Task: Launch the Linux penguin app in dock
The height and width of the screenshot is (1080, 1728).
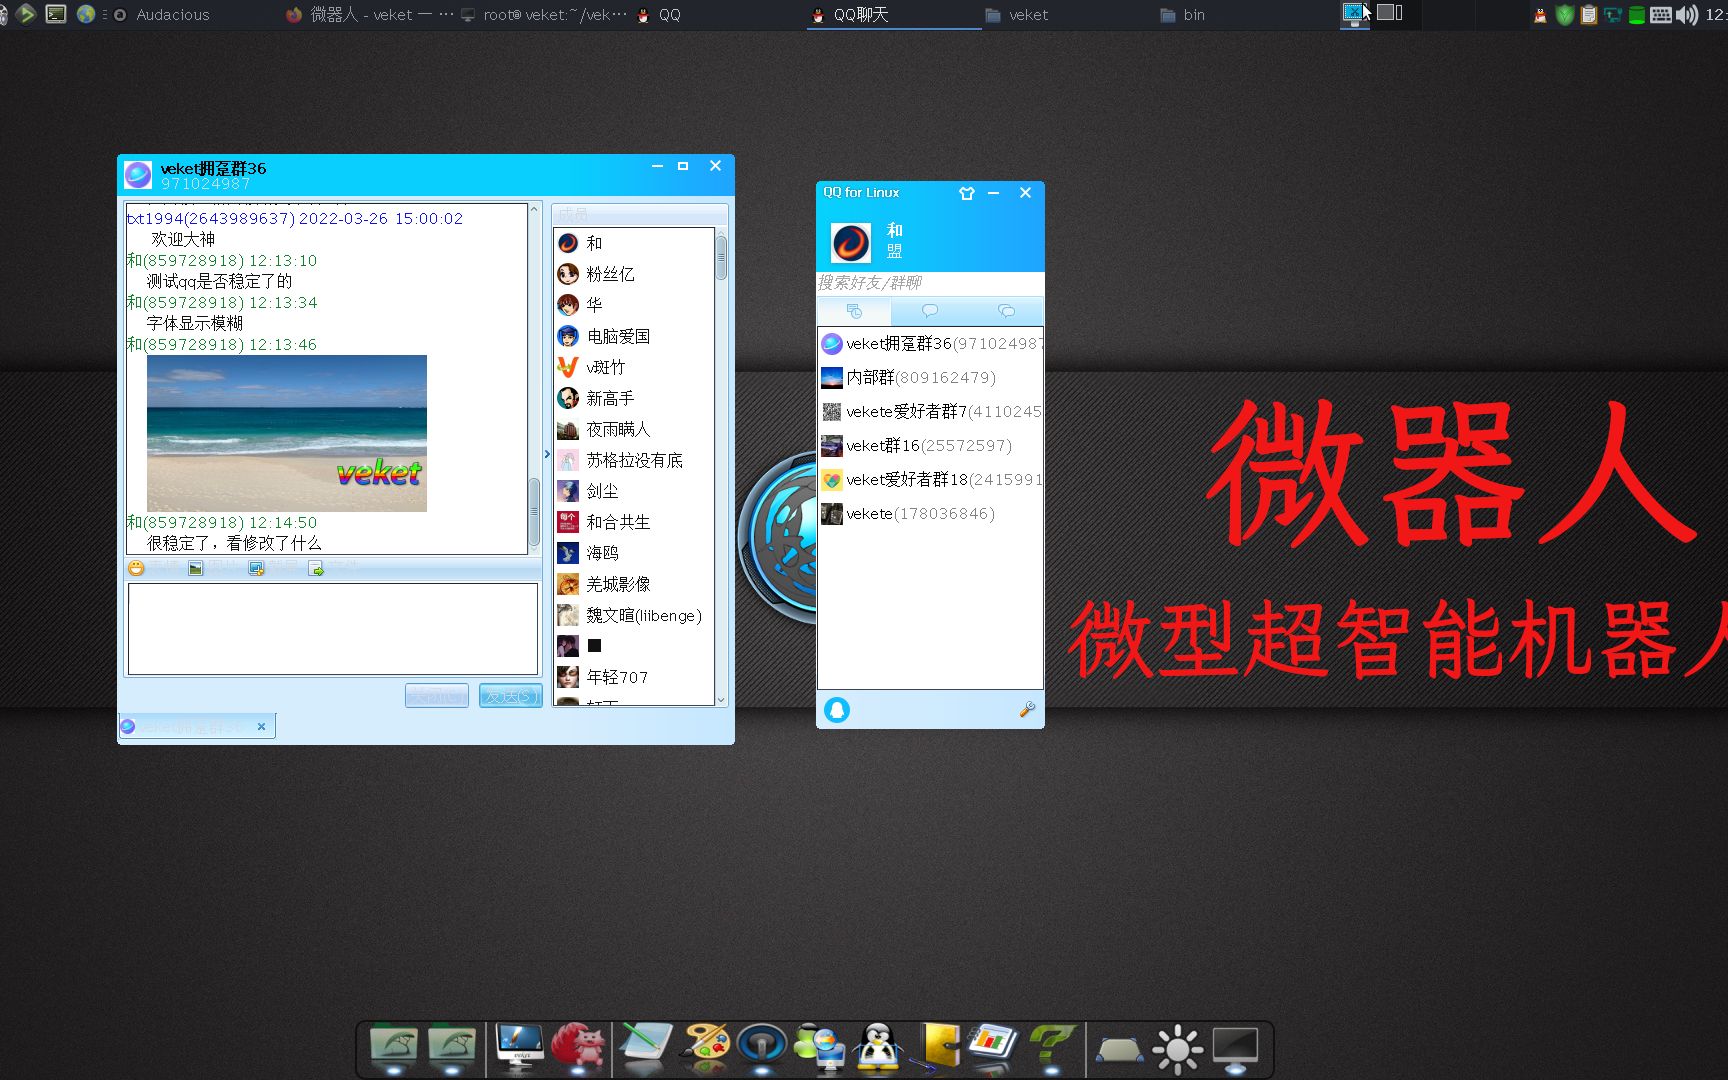Action: tap(878, 1047)
